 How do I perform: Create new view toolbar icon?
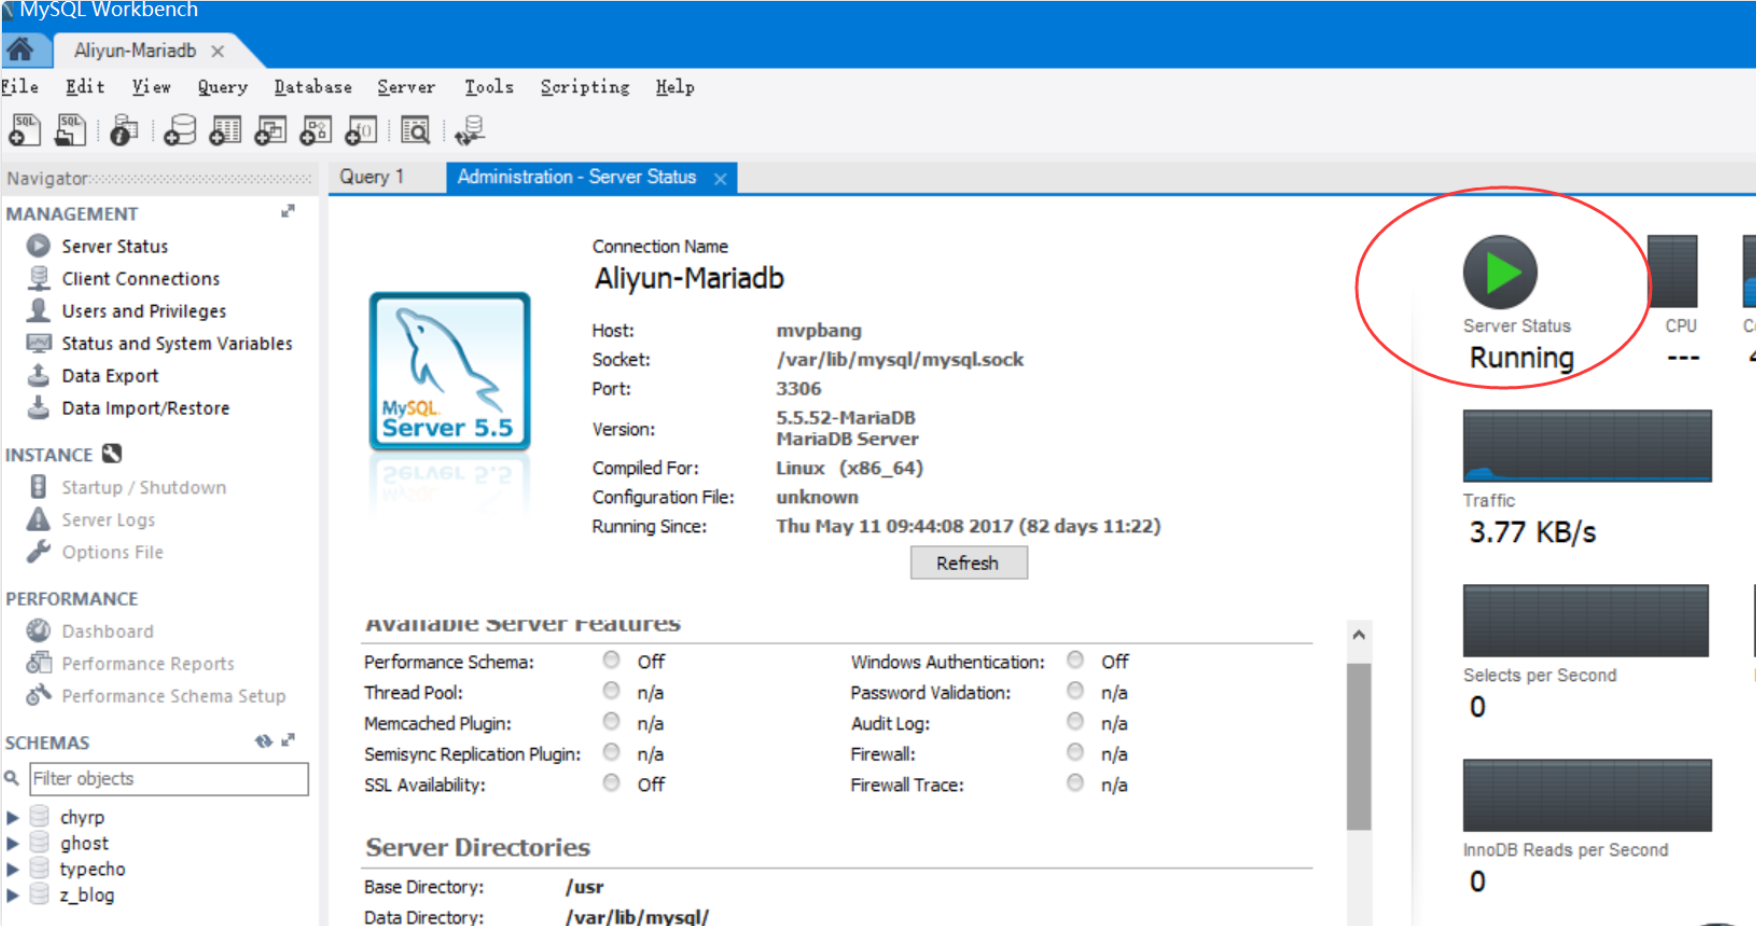tap(271, 130)
